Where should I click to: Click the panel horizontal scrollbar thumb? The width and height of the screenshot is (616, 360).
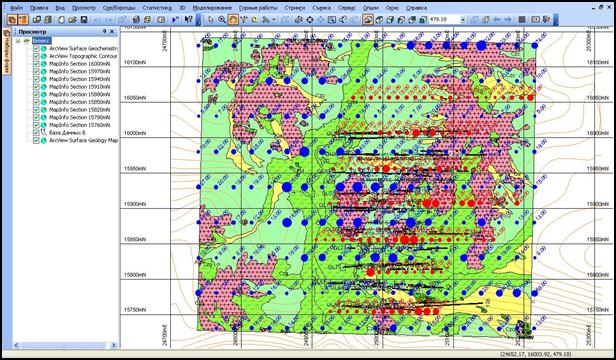63,345
